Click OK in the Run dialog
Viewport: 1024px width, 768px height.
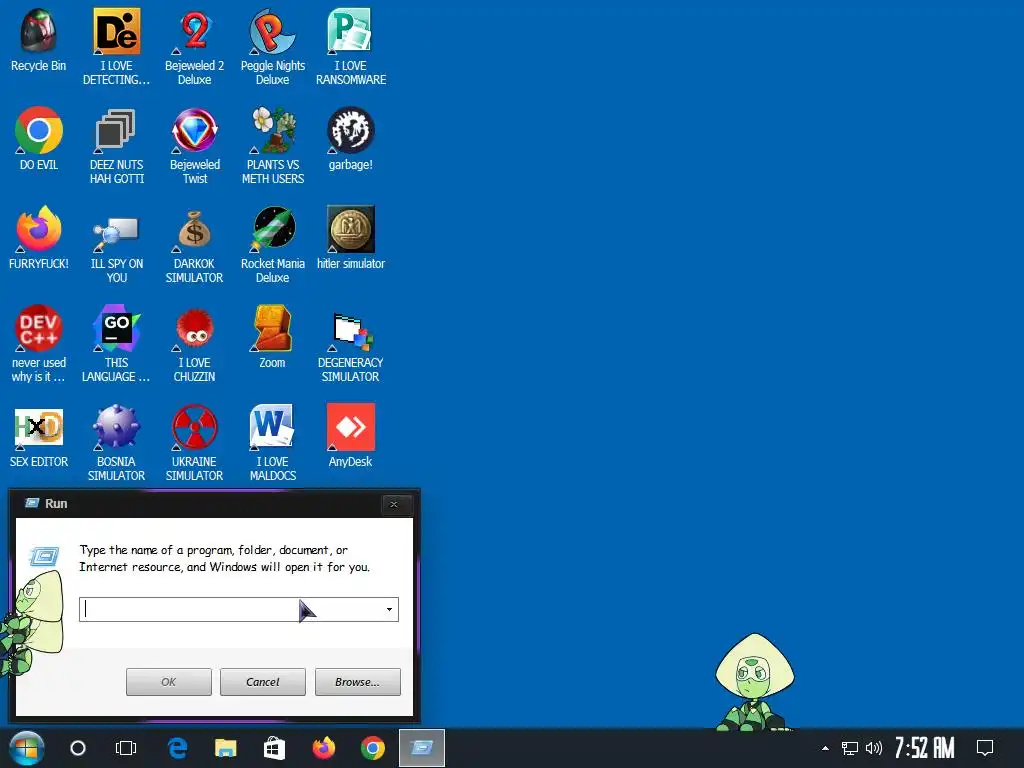point(168,682)
